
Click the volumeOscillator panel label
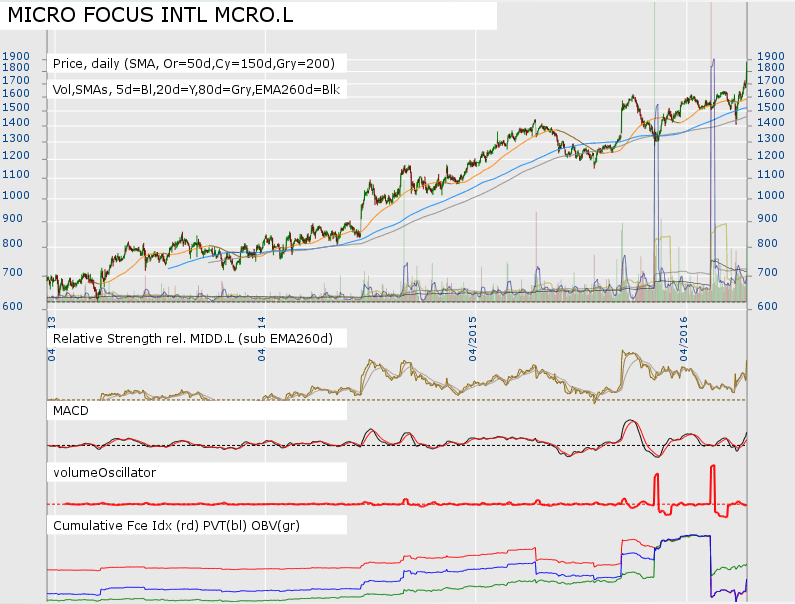(x=104, y=472)
